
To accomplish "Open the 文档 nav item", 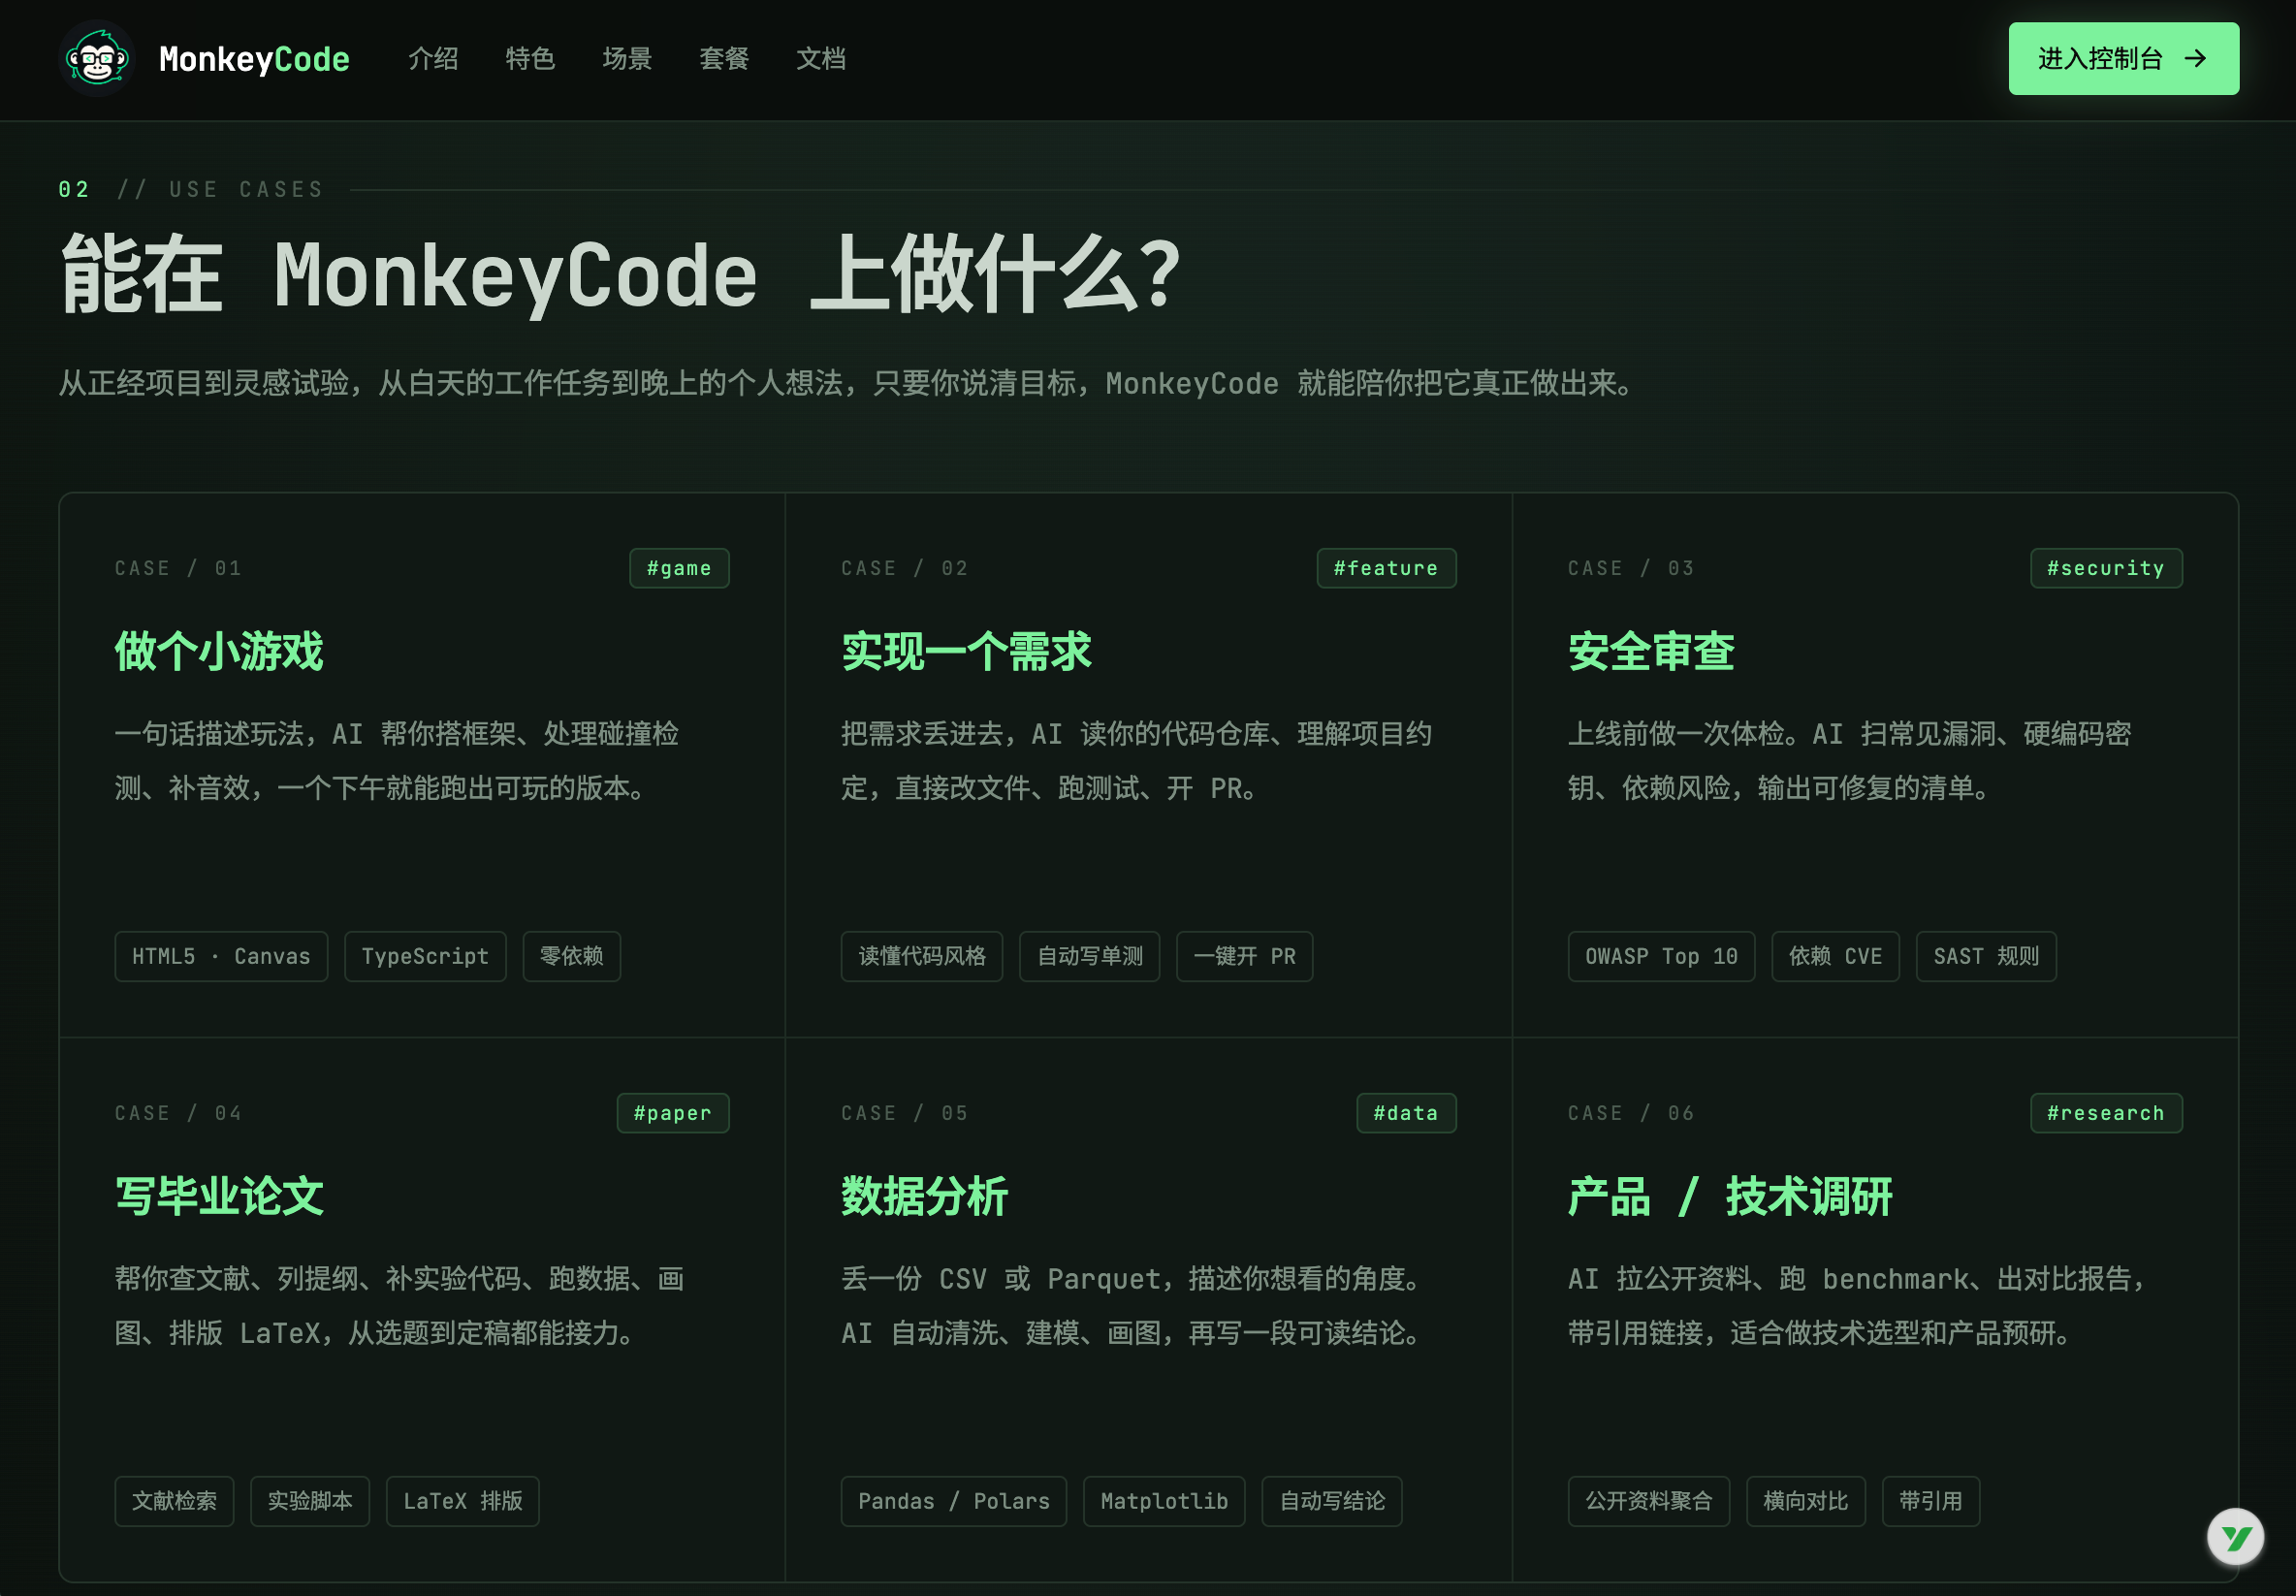I will pyautogui.click(x=821, y=58).
